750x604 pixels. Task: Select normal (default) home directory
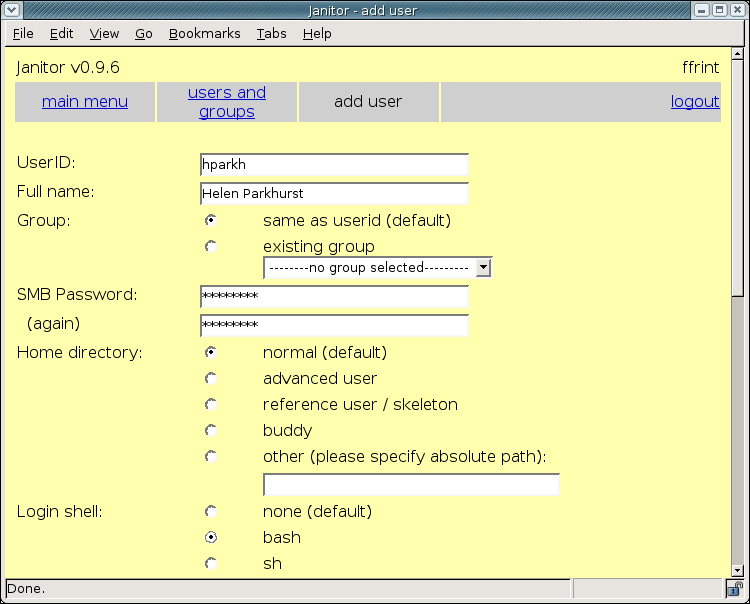tap(210, 352)
